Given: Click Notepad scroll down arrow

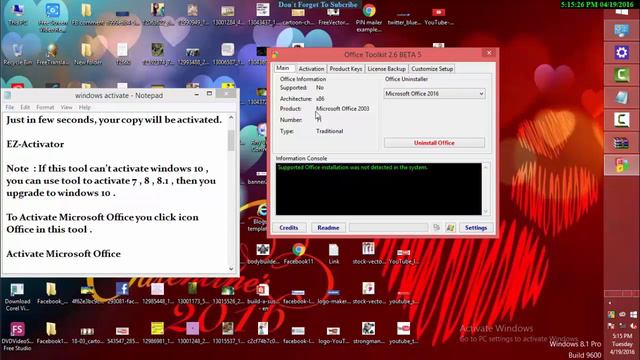Looking at the screenshot, I should pyautogui.click(x=231, y=269).
